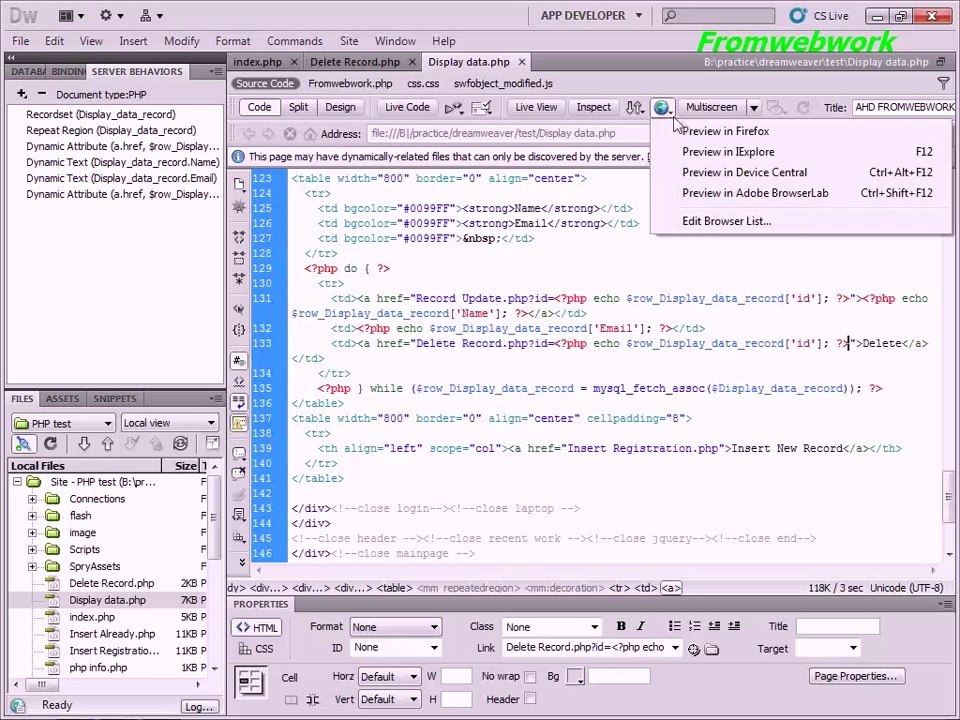Open the css.css related file
This screenshot has height=720, width=960.
pyautogui.click(x=423, y=83)
